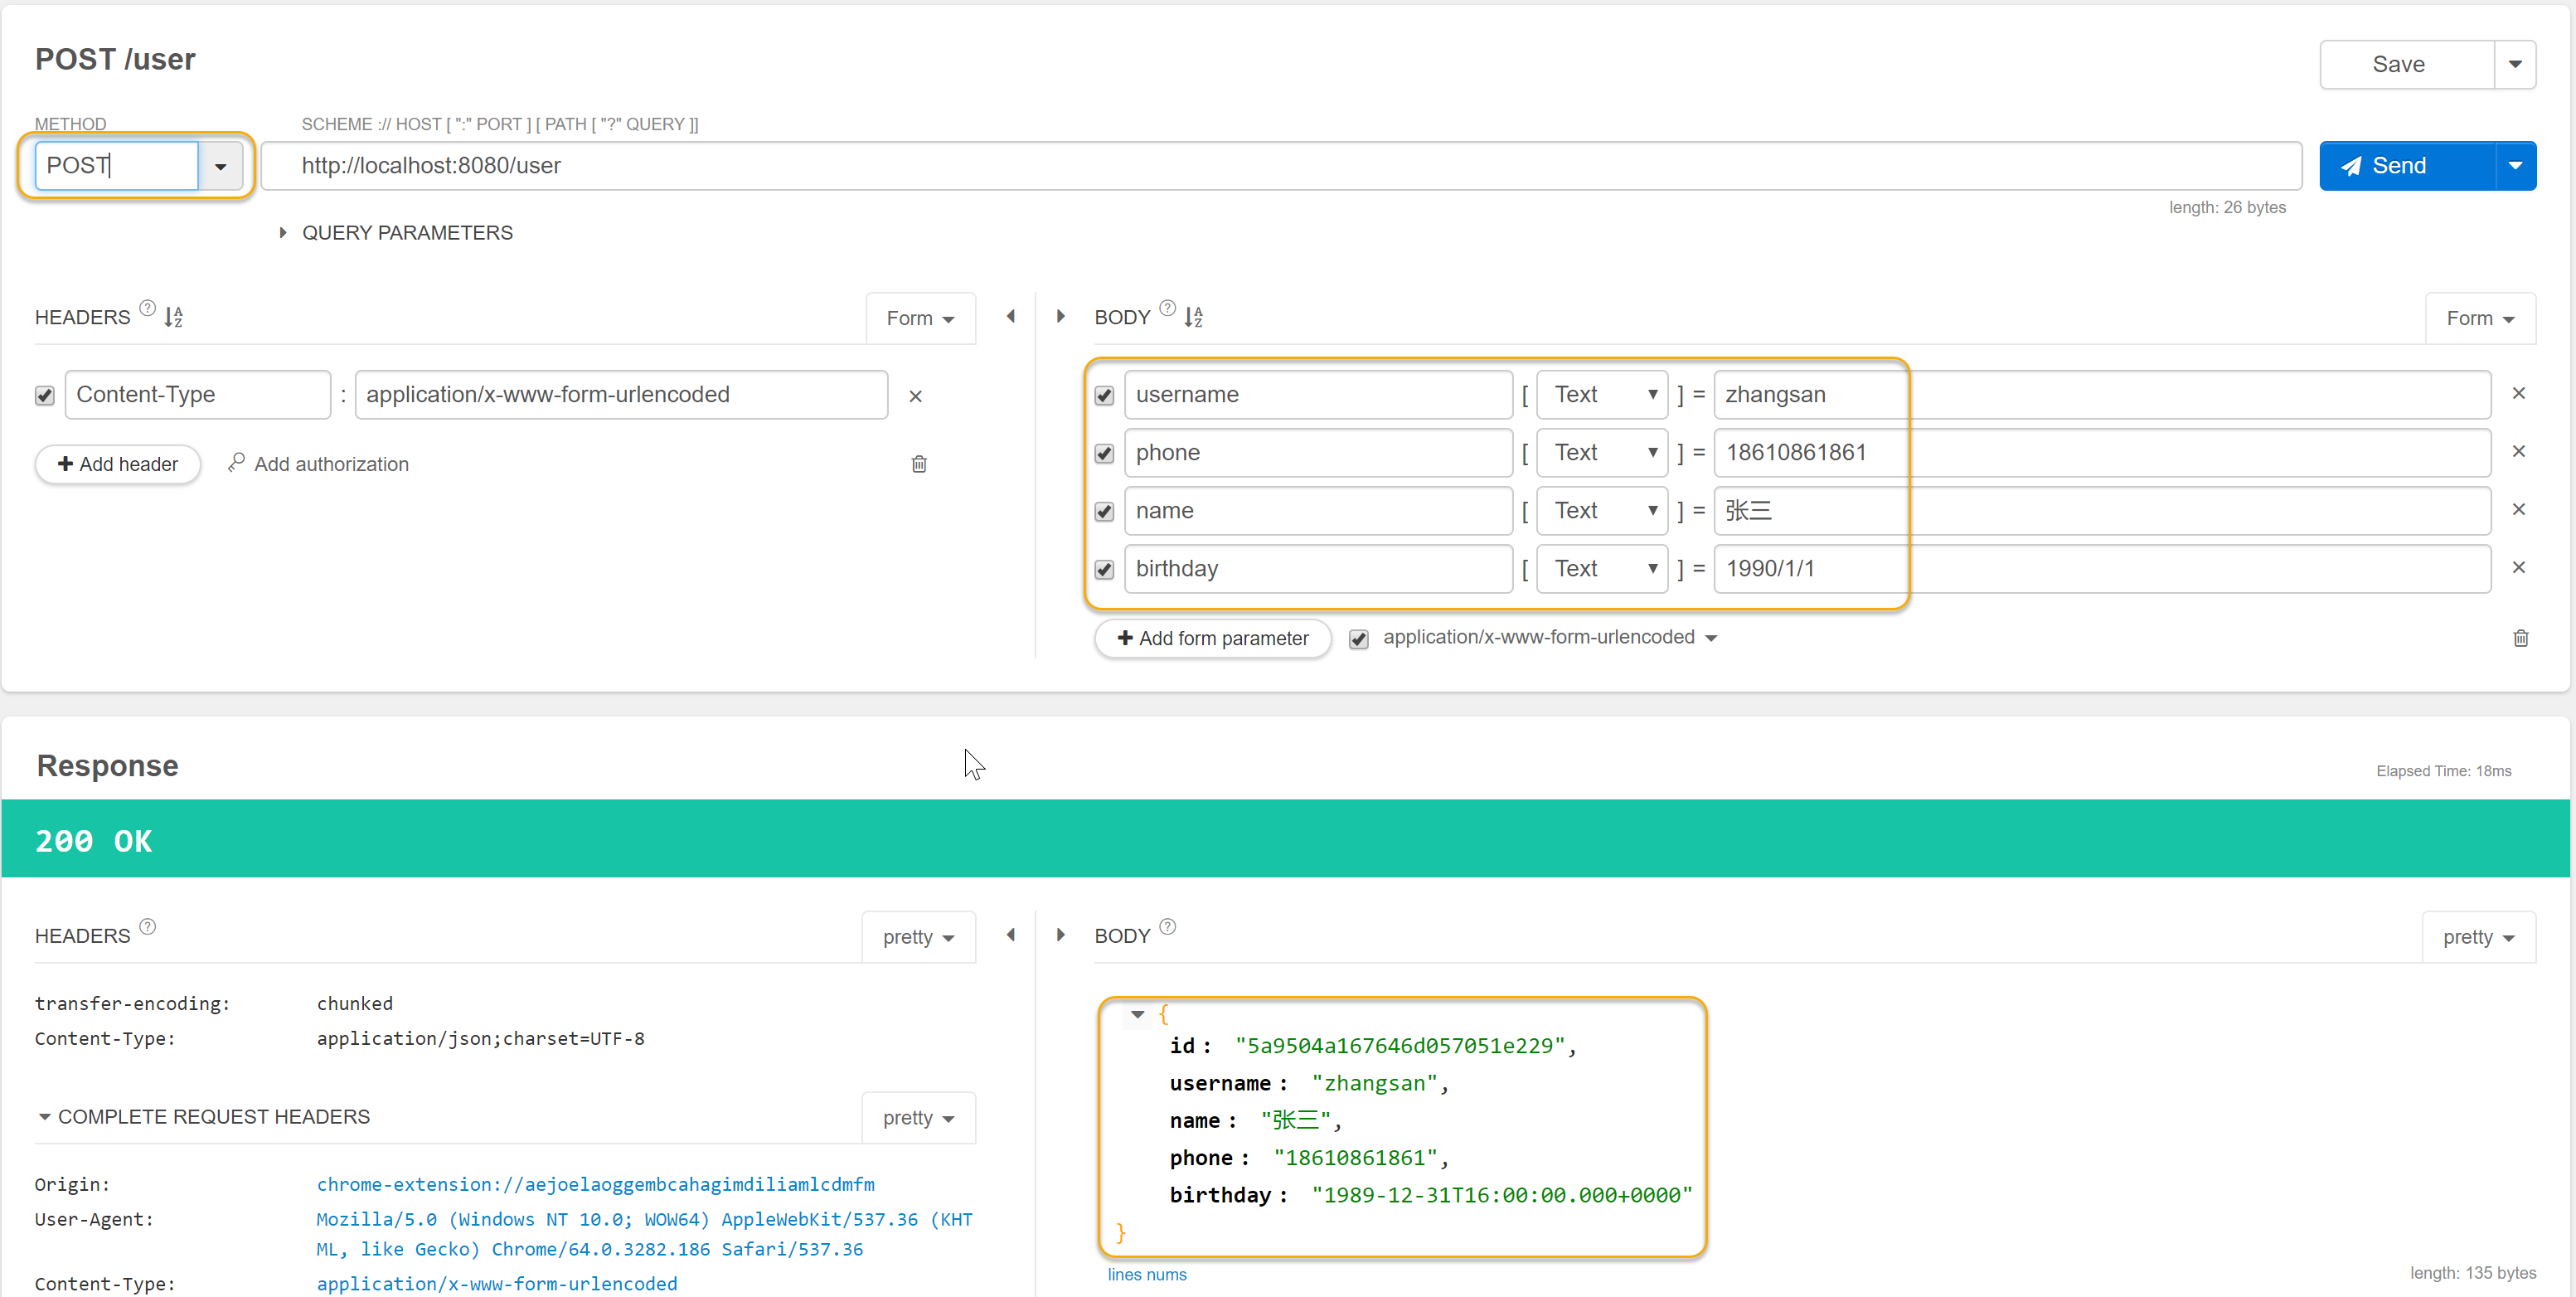The height and width of the screenshot is (1297, 2576).
Task: Click the 200 OK status bar
Action: click(1286, 839)
